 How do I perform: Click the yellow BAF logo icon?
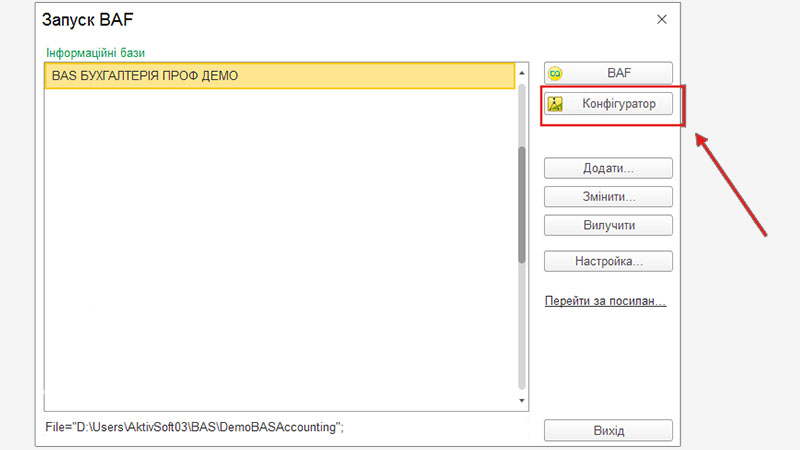(x=556, y=73)
